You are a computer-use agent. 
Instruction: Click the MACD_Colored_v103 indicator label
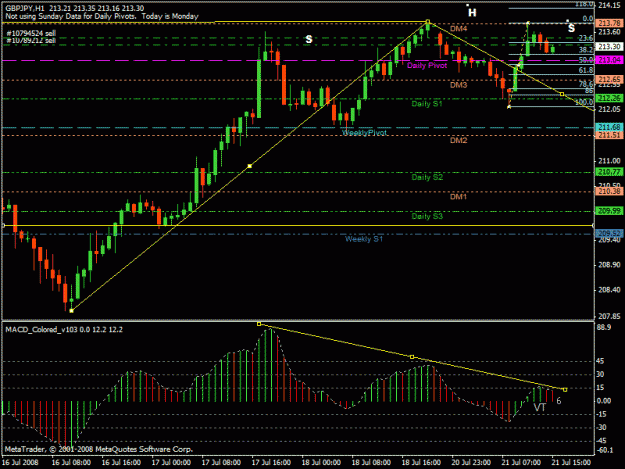pos(64,330)
